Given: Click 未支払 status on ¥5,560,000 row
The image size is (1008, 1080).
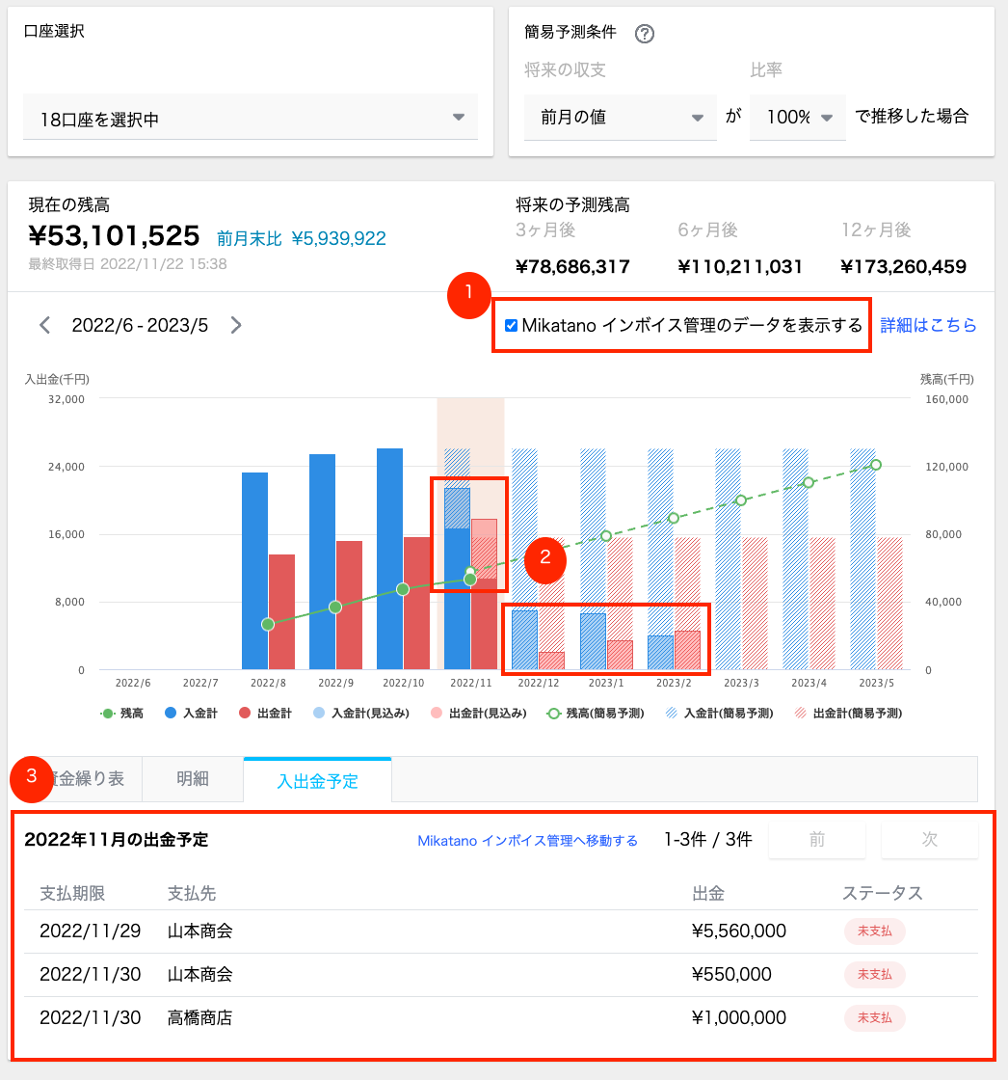Looking at the screenshot, I should pyautogui.click(x=874, y=931).
